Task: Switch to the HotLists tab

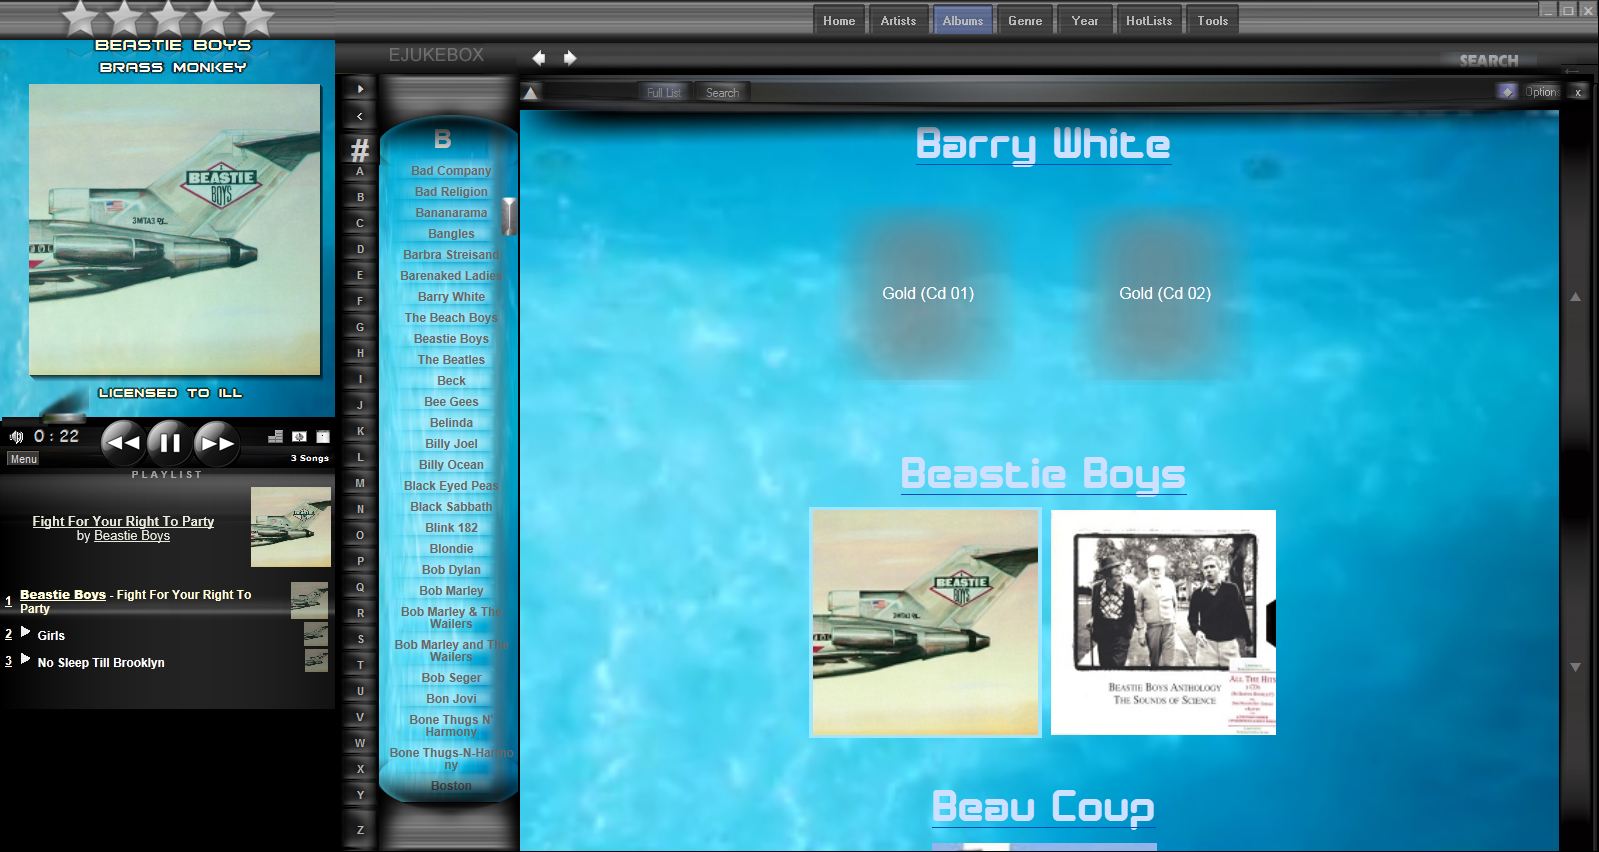Action: tap(1148, 21)
